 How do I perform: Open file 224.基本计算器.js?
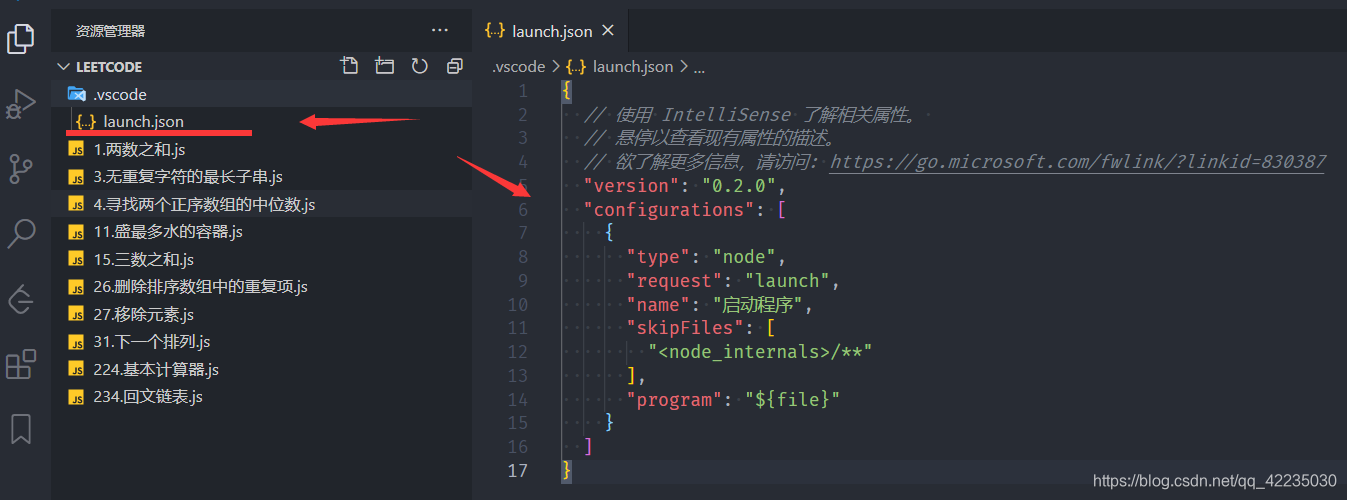point(262,369)
